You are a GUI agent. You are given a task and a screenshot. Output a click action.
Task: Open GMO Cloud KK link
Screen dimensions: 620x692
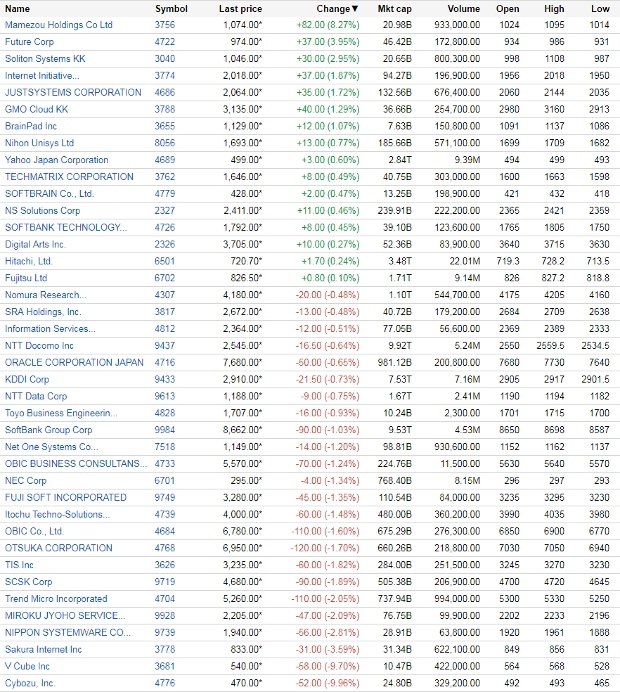[37, 109]
